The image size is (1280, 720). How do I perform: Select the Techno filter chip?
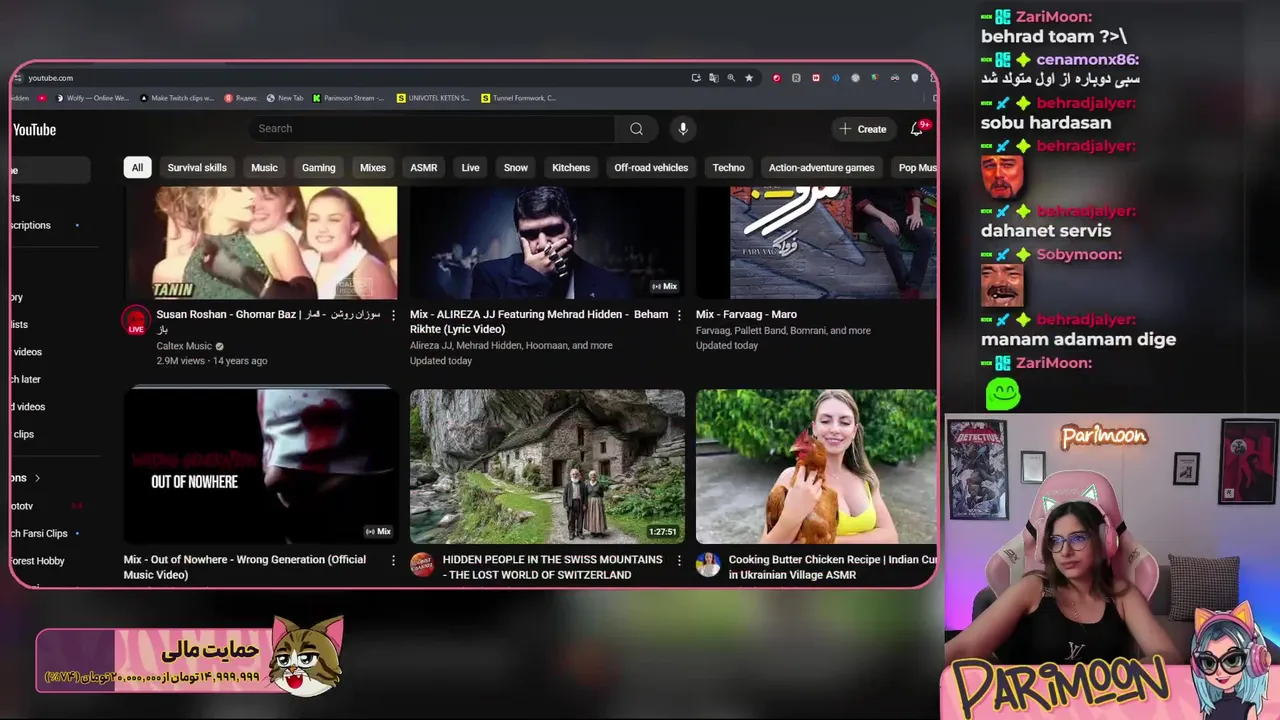pyautogui.click(x=728, y=168)
